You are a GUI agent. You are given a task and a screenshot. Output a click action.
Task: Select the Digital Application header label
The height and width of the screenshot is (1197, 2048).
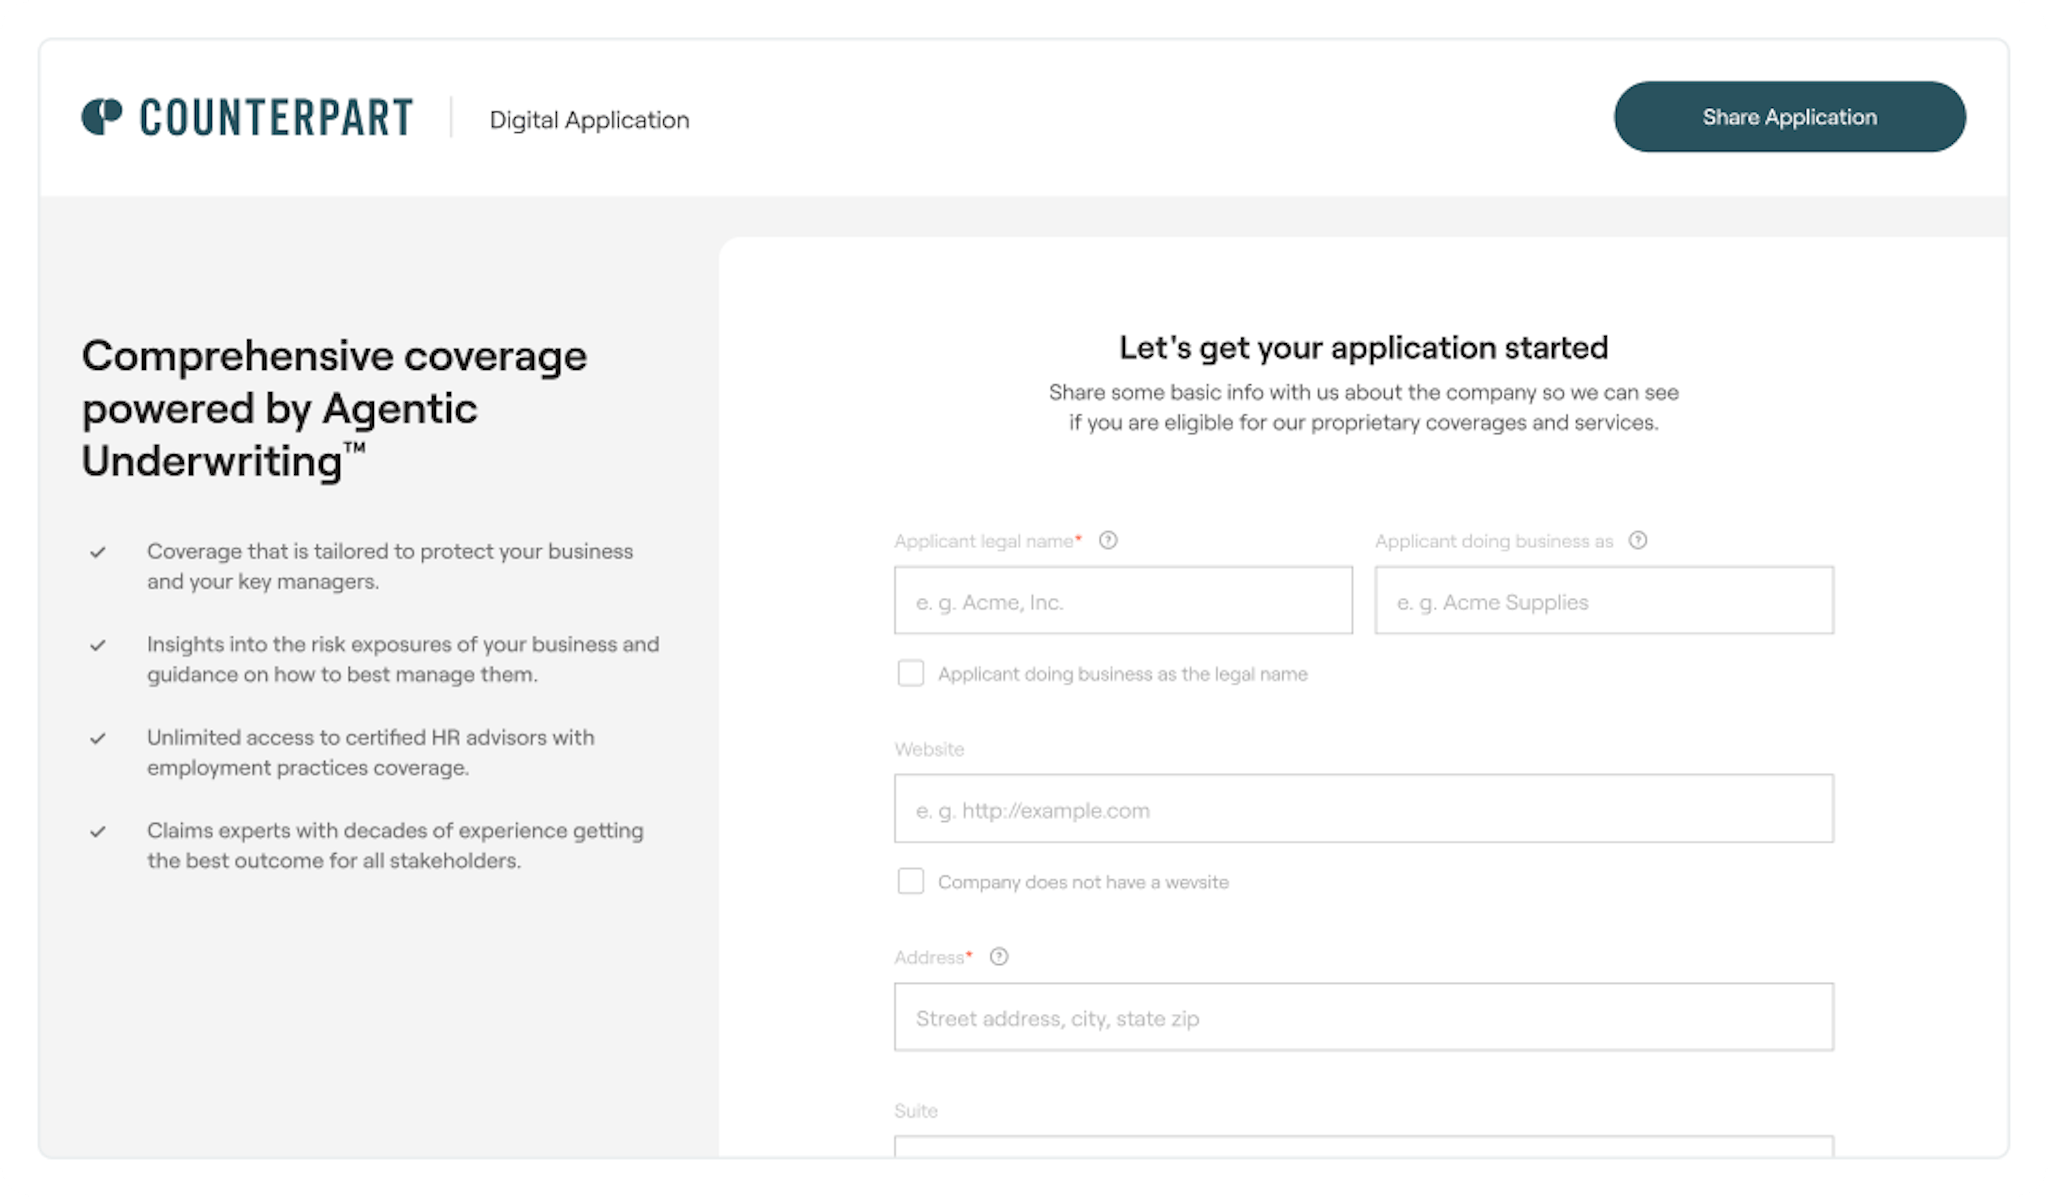pyautogui.click(x=589, y=120)
